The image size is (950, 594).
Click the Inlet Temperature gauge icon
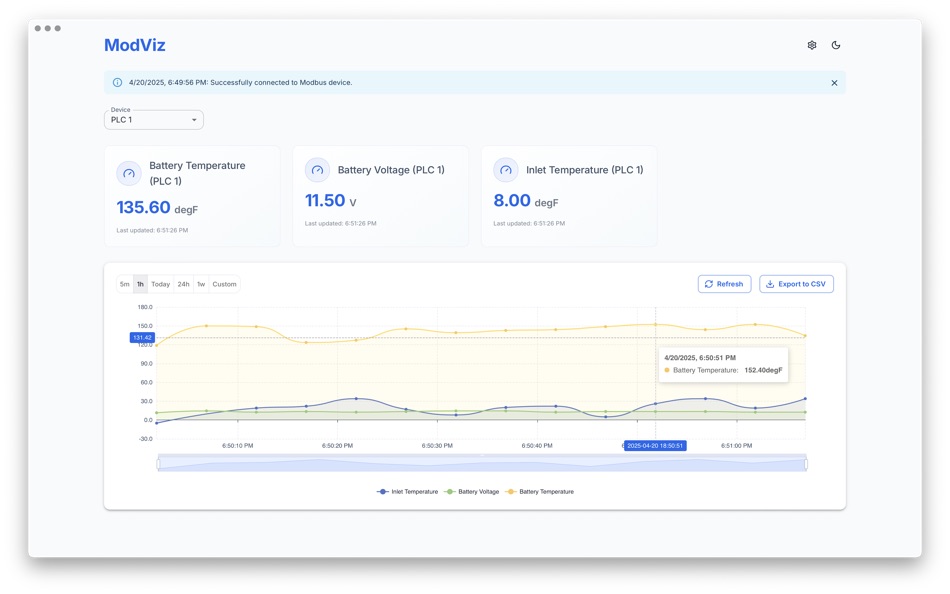pyautogui.click(x=506, y=170)
